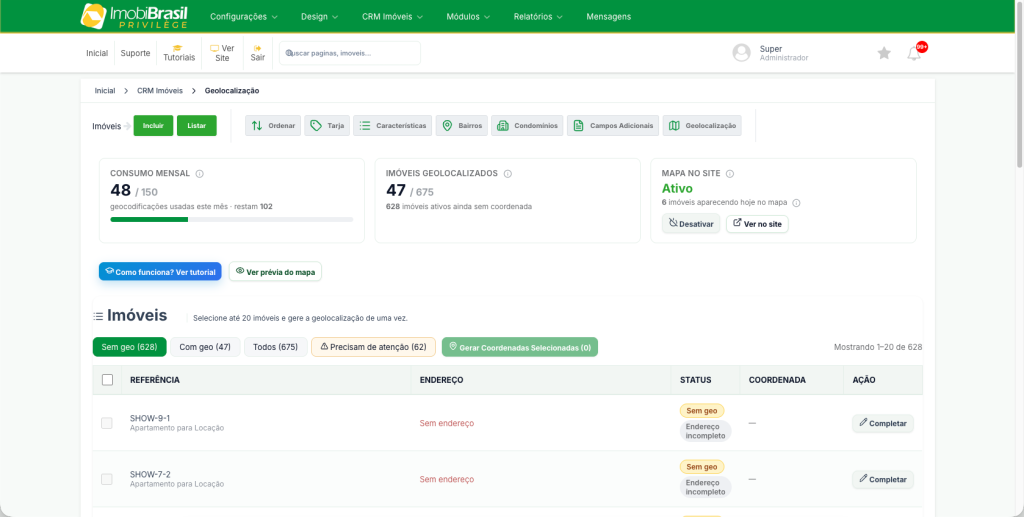Click the search magnifier icon

click(289, 54)
